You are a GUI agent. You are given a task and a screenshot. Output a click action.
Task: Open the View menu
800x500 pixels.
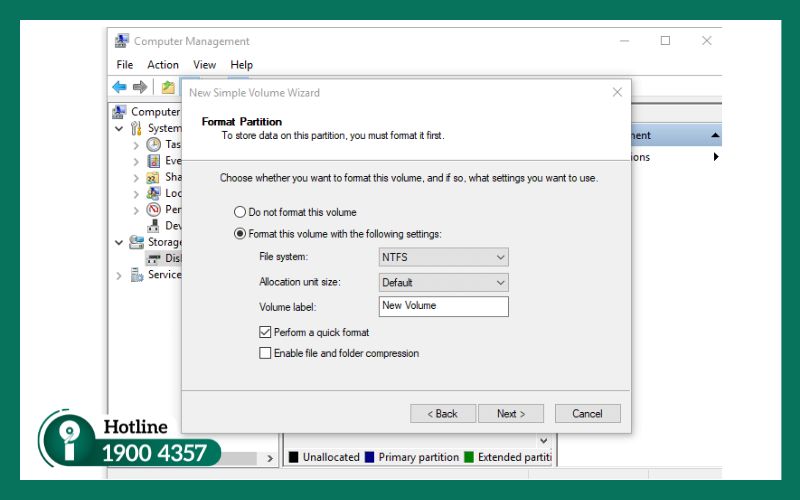tap(204, 64)
